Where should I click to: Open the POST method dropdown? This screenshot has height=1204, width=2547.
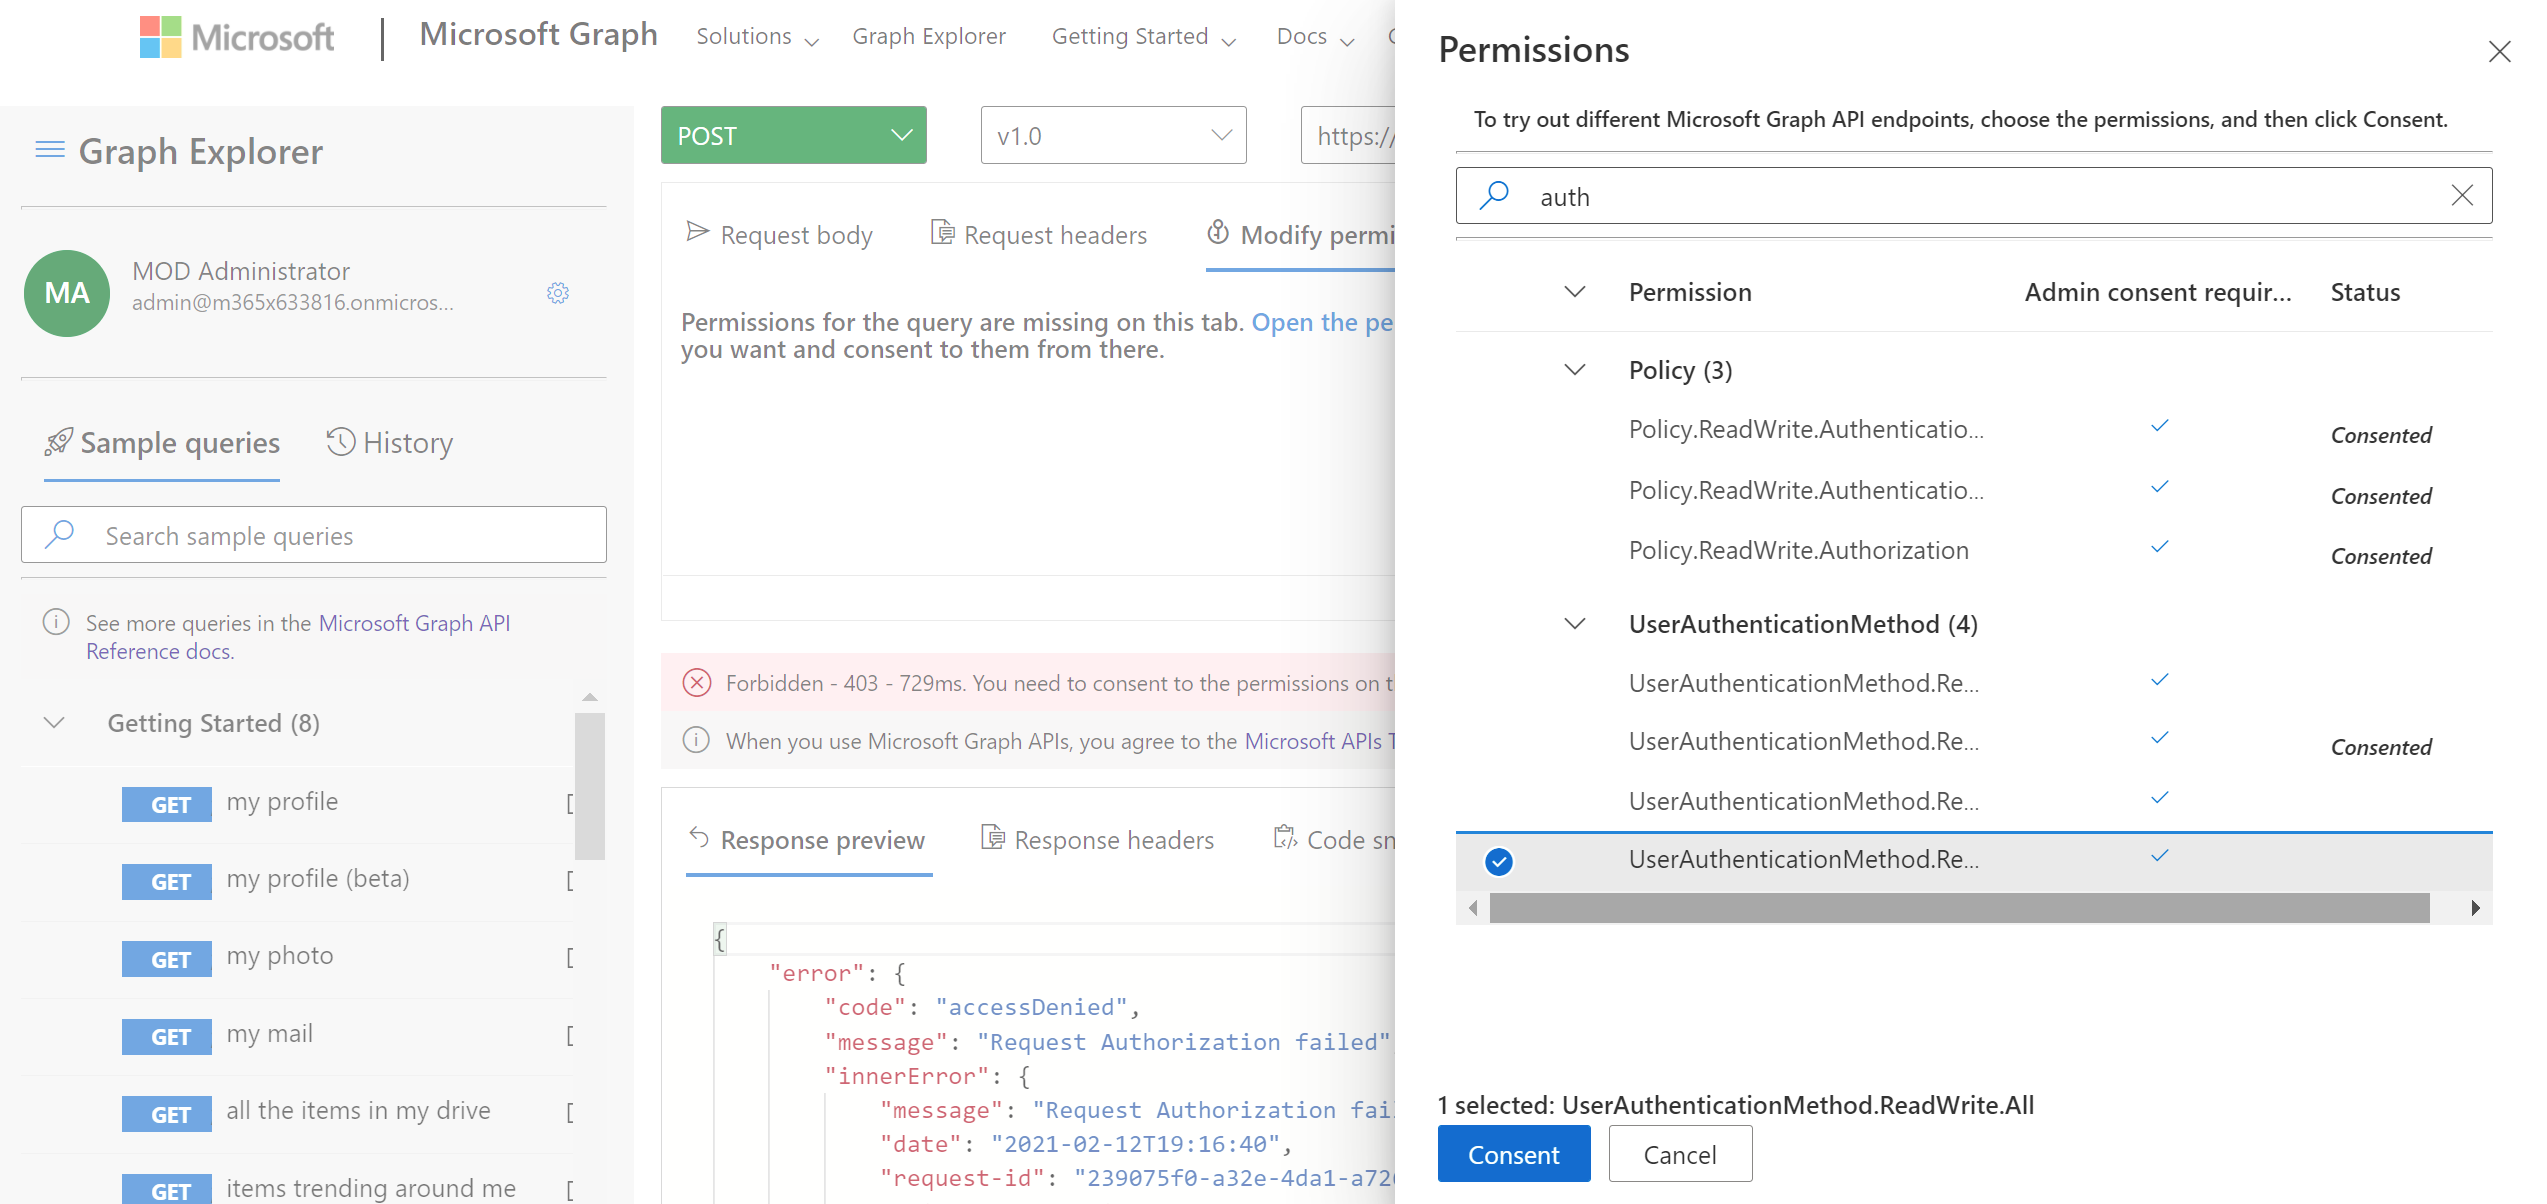click(793, 135)
